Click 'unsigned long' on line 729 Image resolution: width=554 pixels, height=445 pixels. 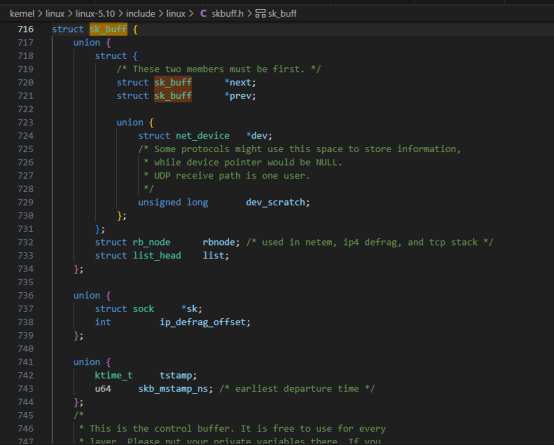coord(173,202)
